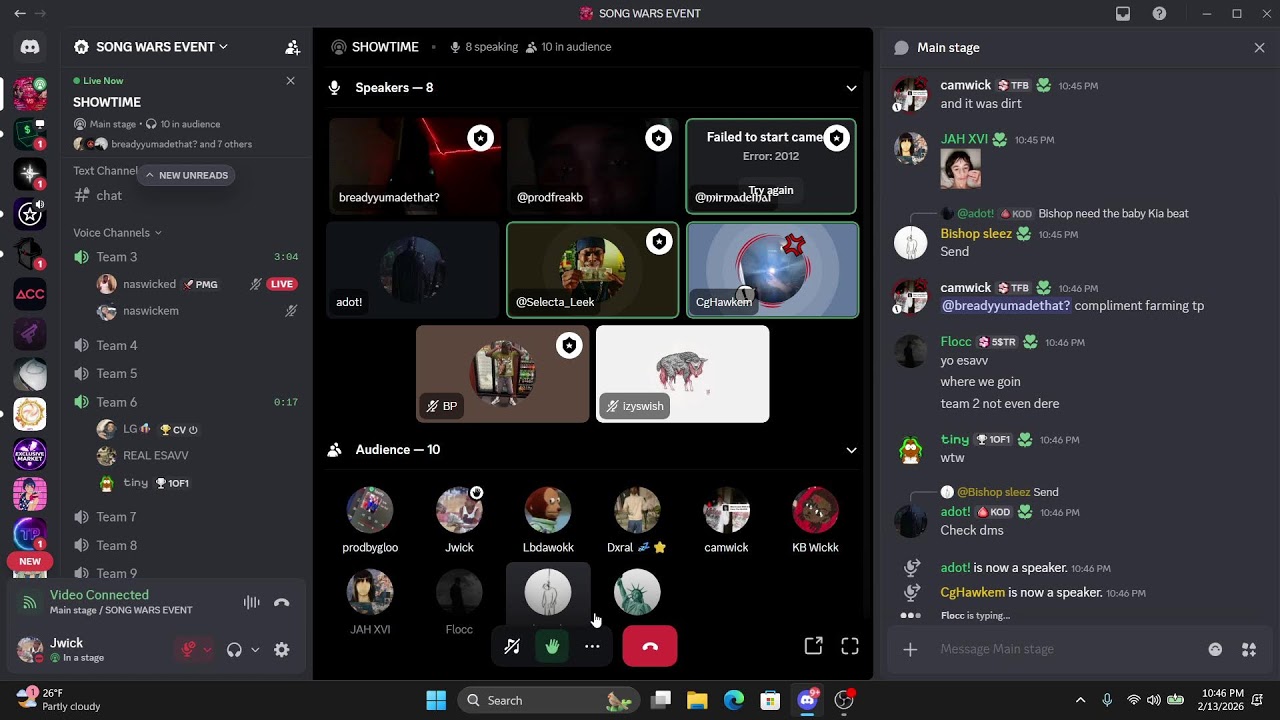
Task: Go back with the title bar arrow
Action: tap(20, 14)
